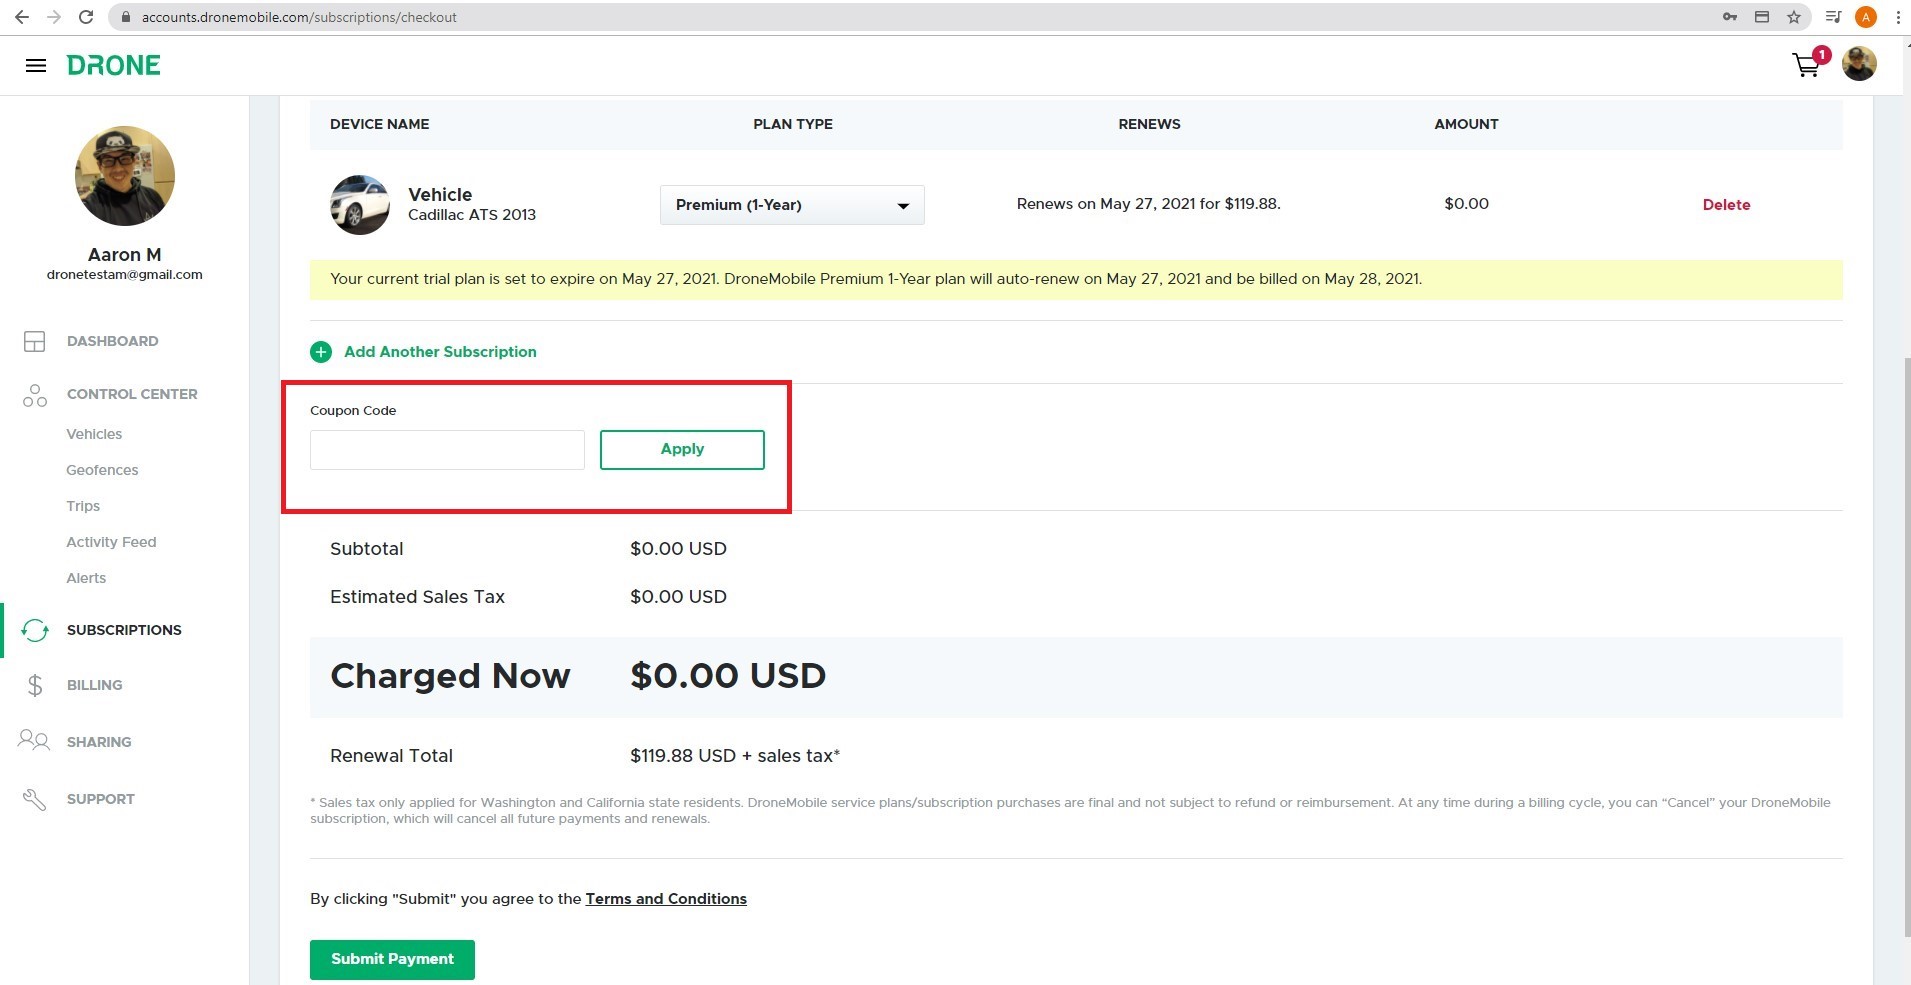The width and height of the screenshot is (1911, 985).
Task: Delete the Vehicle subscription
Action: tap(1726, 205)
